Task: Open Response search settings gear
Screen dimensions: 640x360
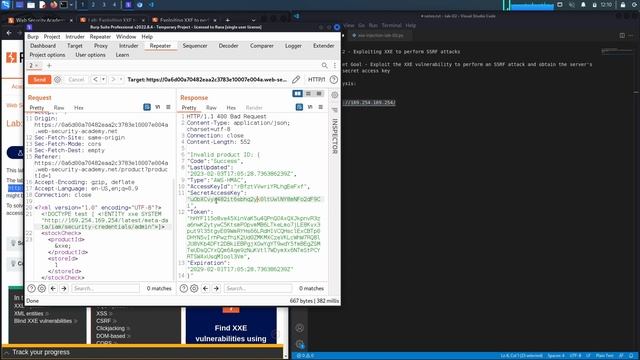Action: (194, 288)
